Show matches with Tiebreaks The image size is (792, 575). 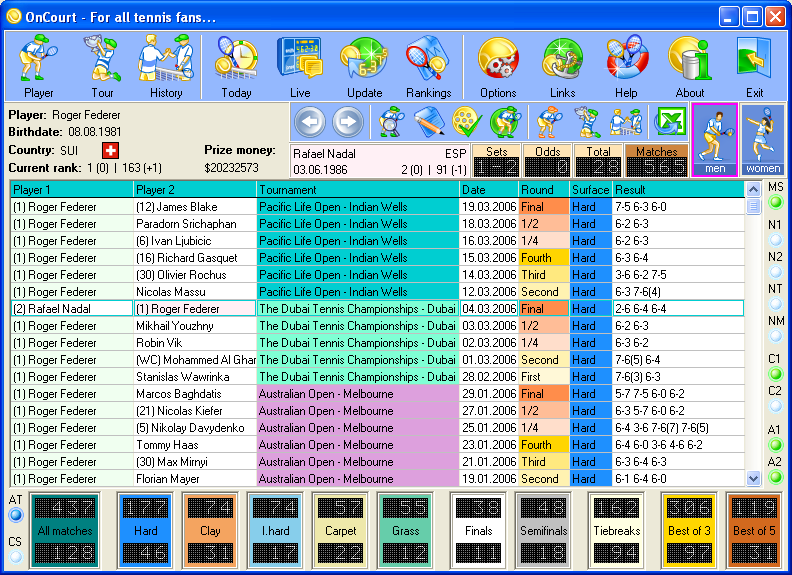pos(617,531)
